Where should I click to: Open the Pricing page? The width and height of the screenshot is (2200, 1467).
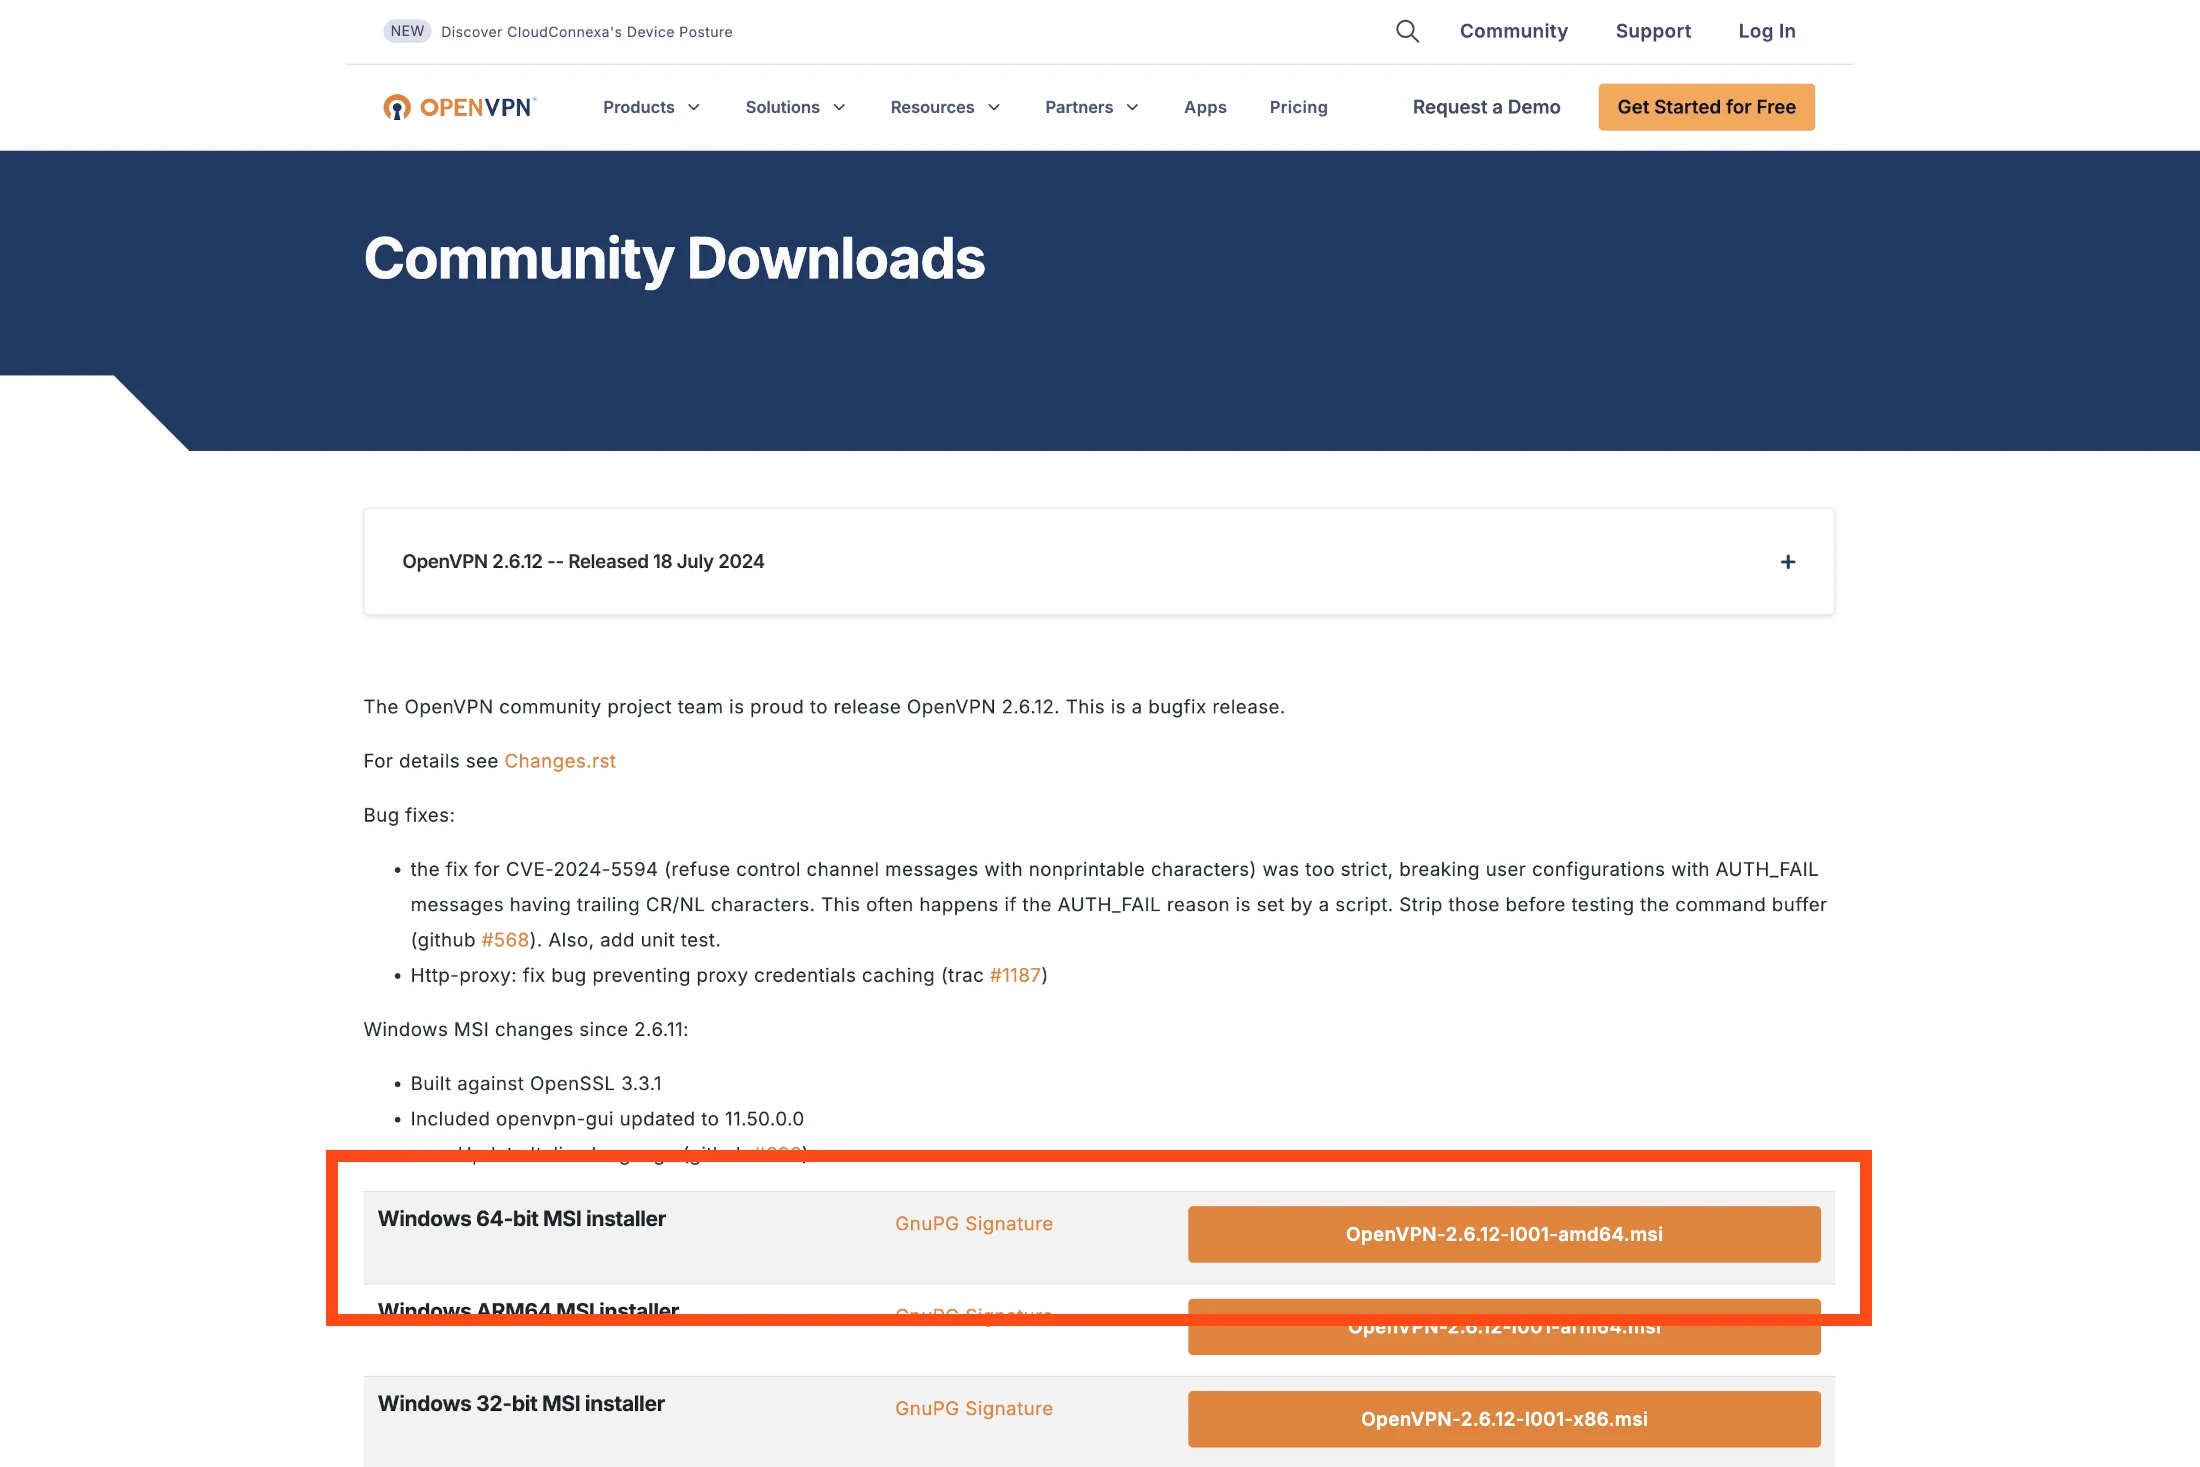[1298, 107]
